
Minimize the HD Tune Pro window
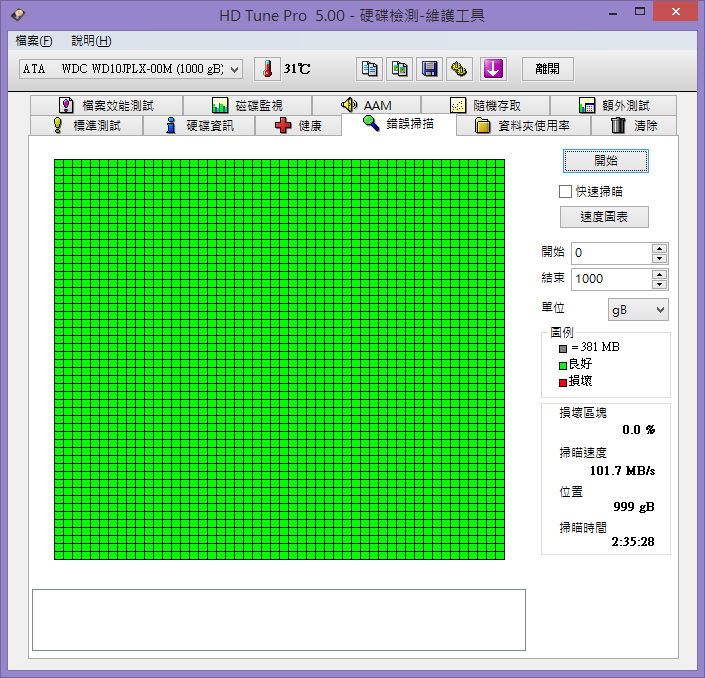[612, 12]
